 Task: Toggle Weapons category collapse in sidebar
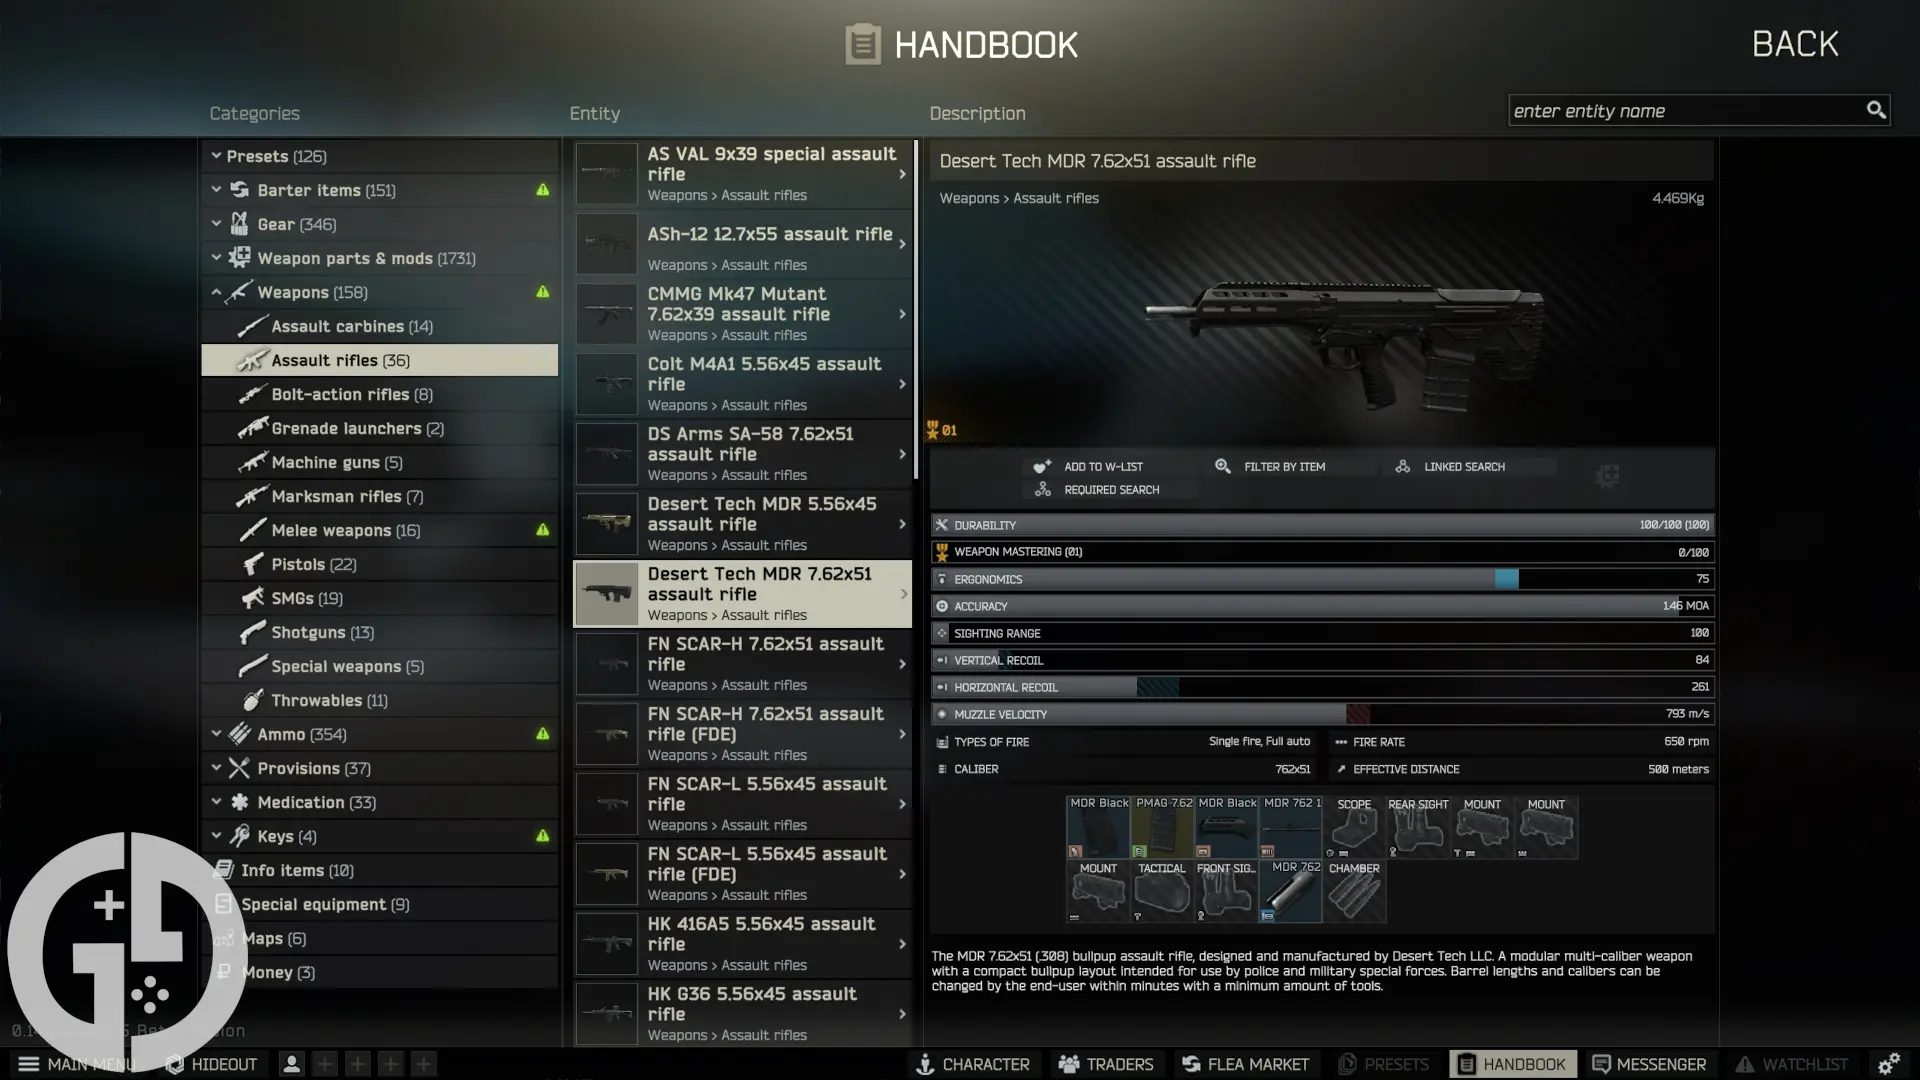(215, 291)
